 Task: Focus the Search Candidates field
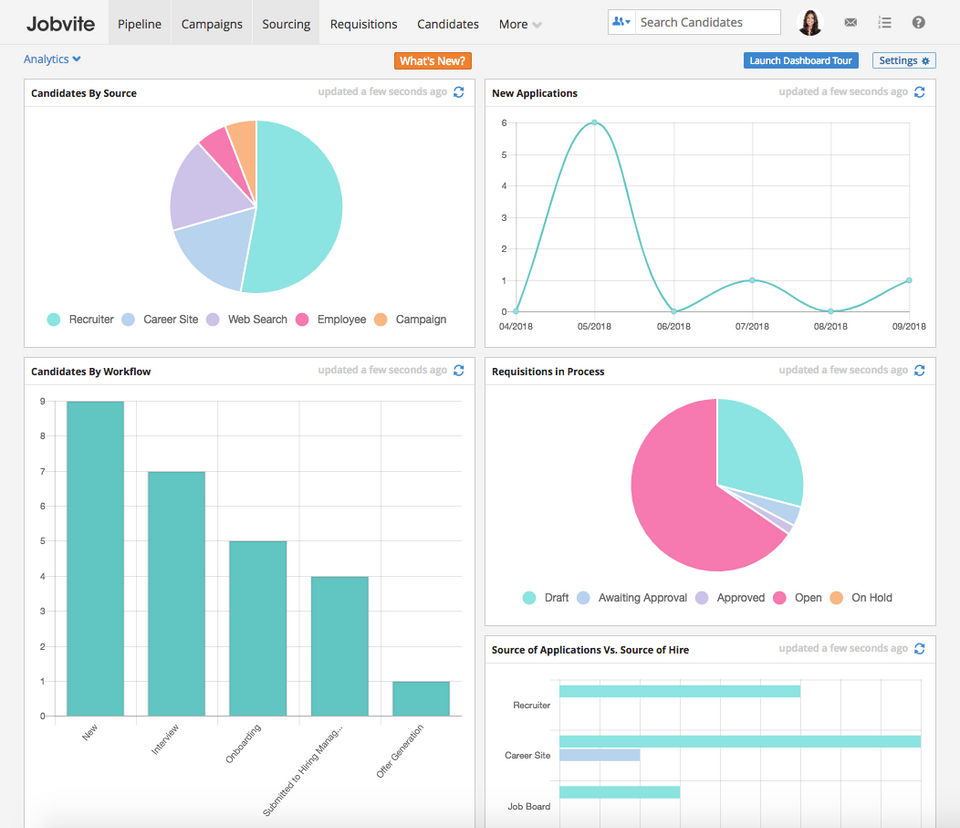(708, 22)
